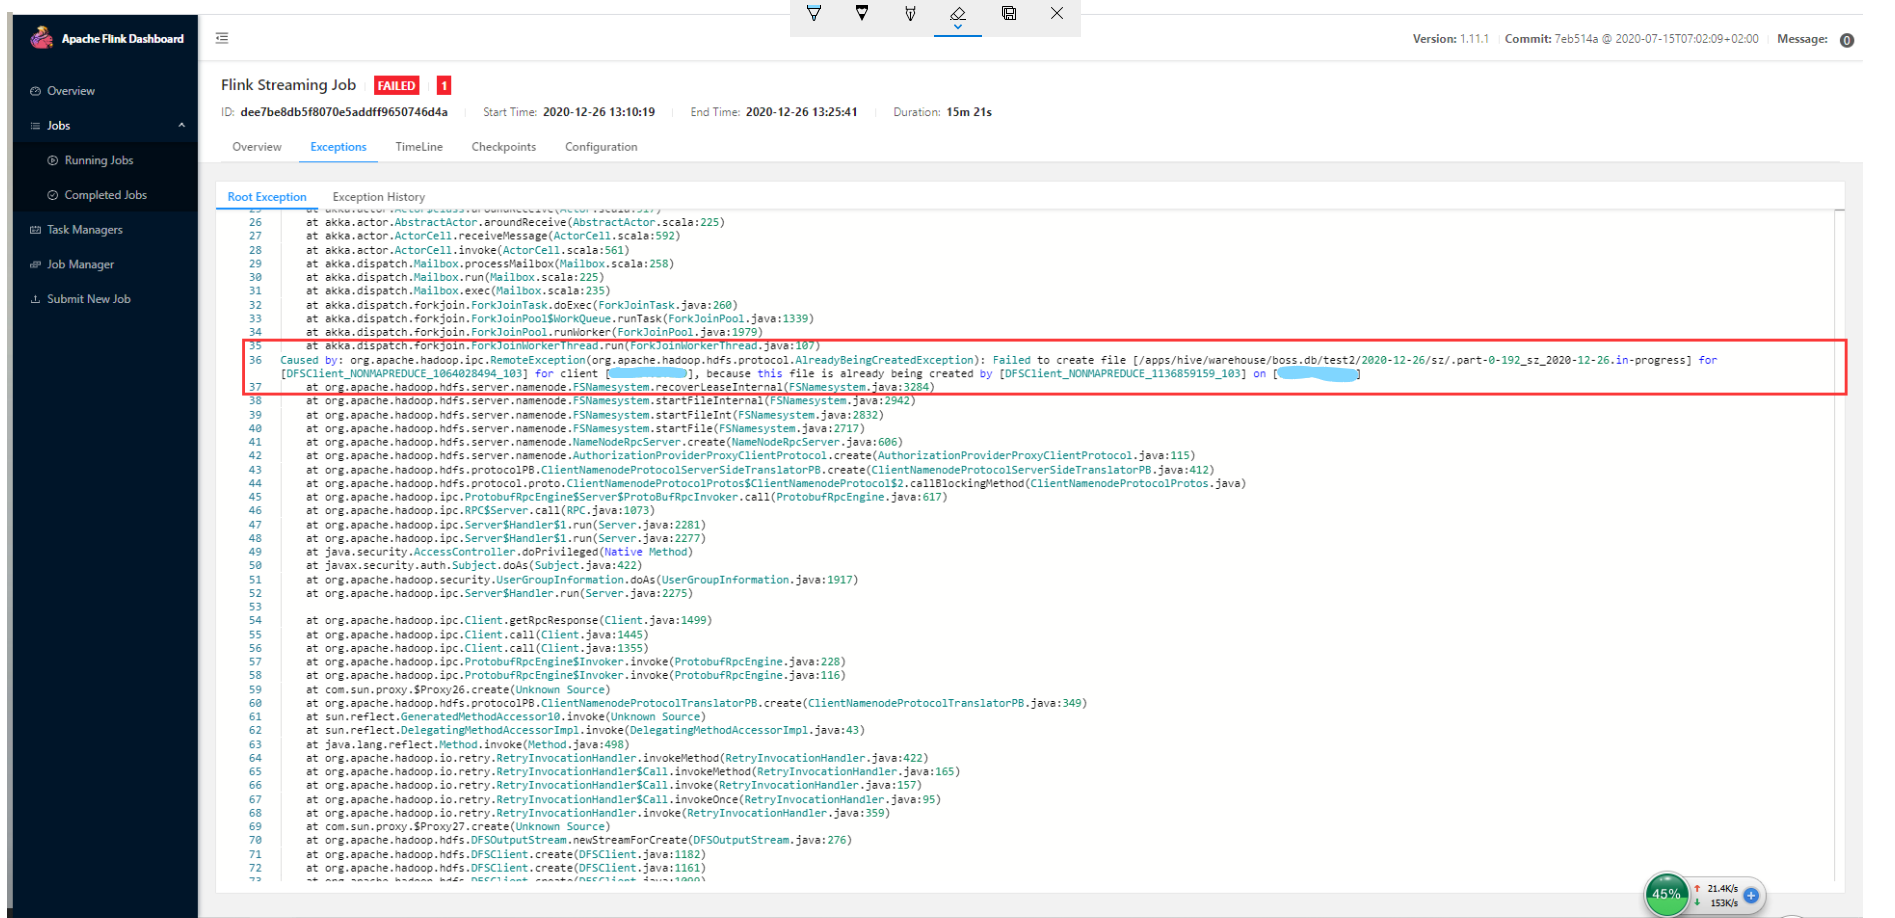Click the Apache Flink squirrel logo

click(41, 38)
